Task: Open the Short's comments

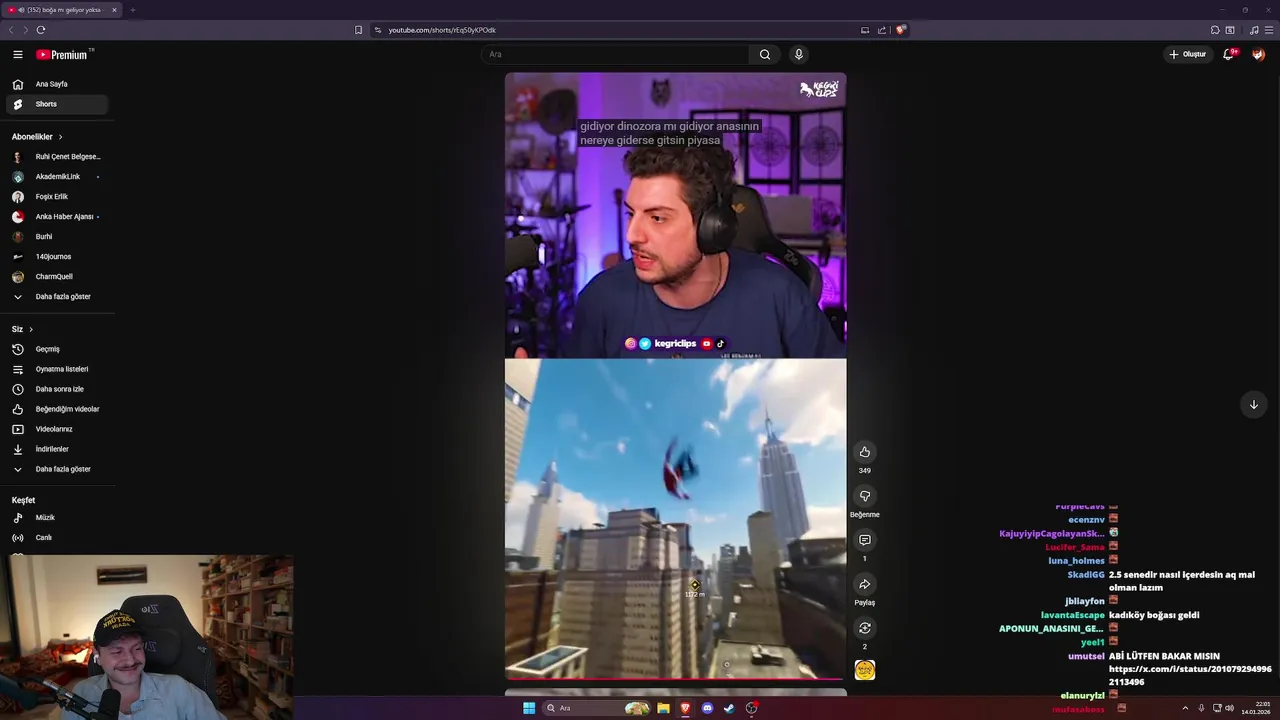Action: point(865,540)
